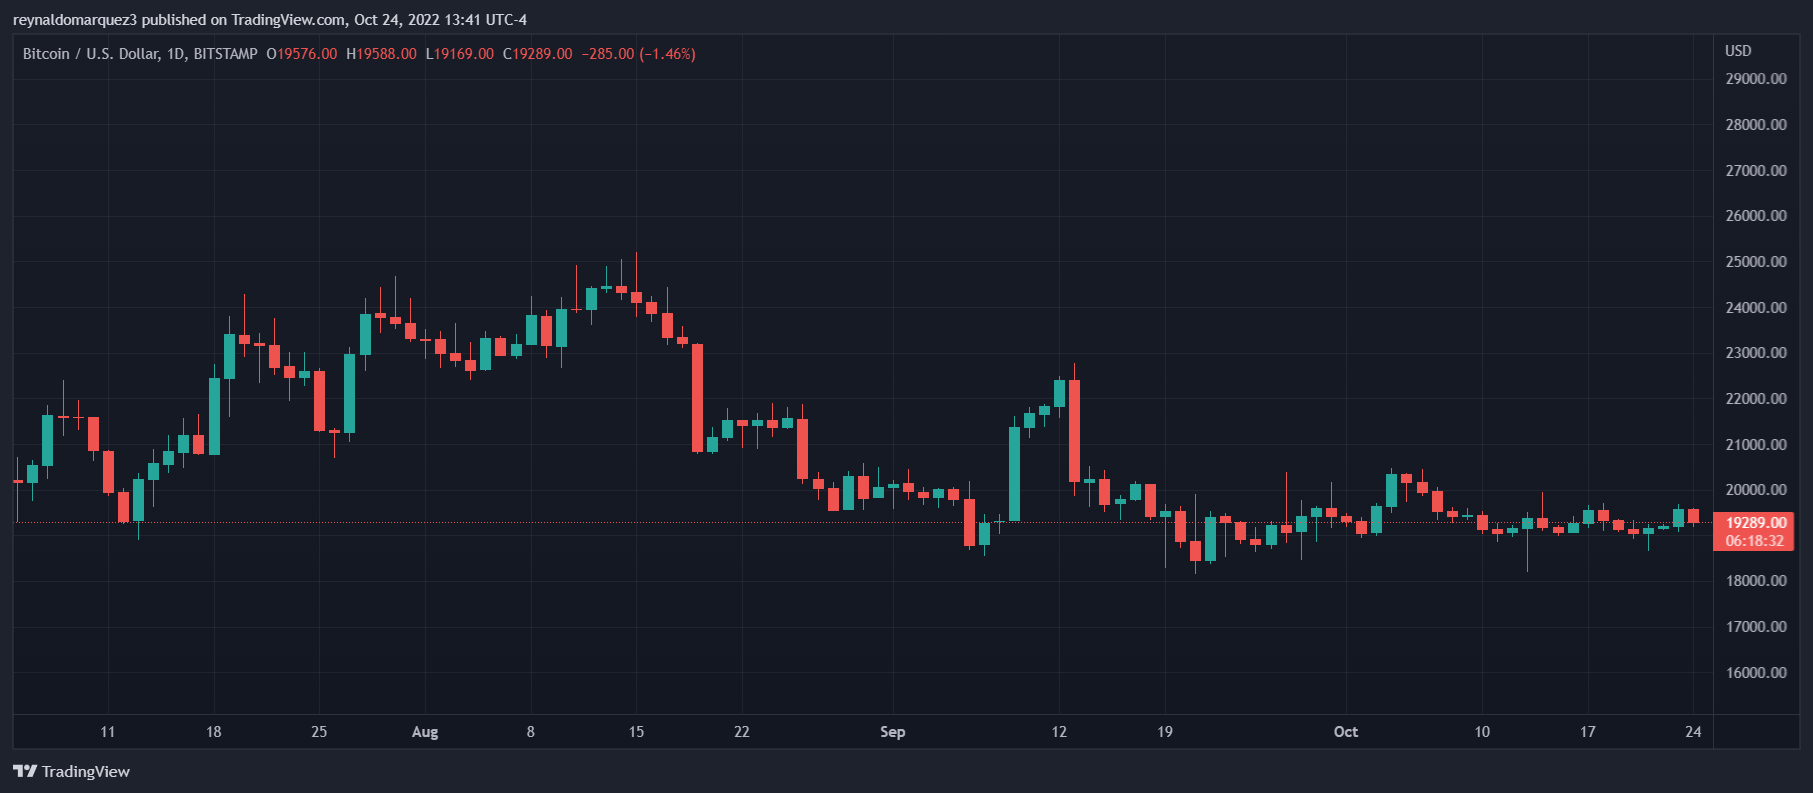Click the high value H19588.00 in legend
The height and width of the screenshot is (793, 1813).
[x=381, y=54]
